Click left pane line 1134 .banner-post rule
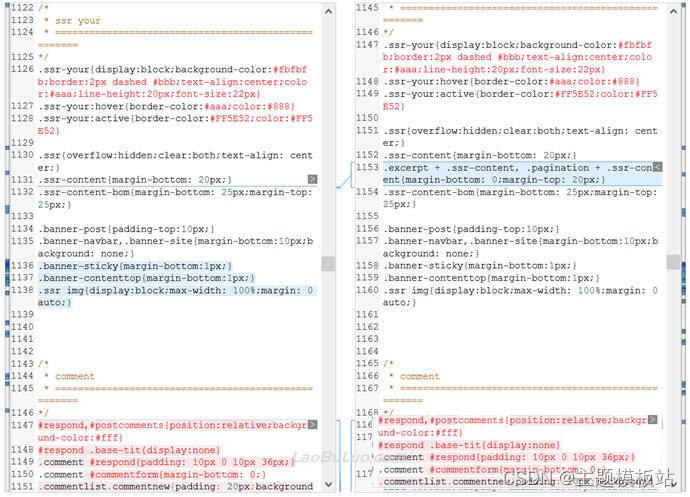 (126, 229)
